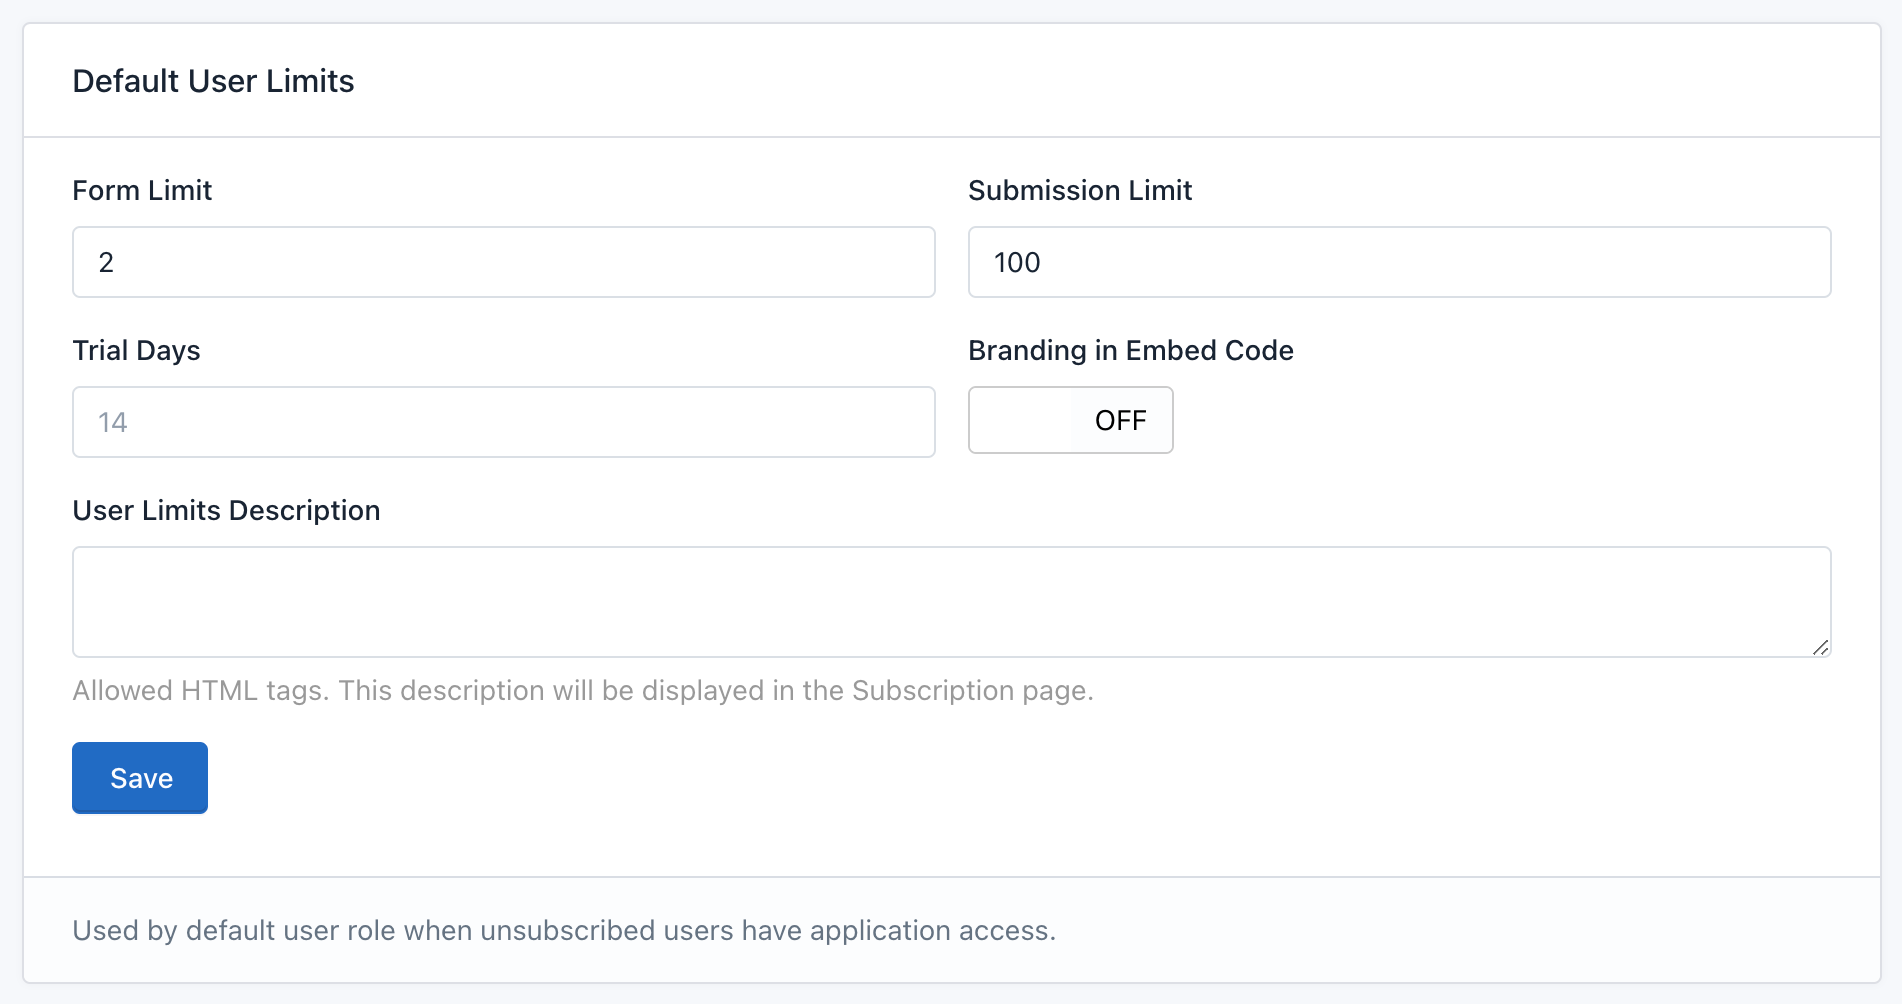Click the Submission Limit label
The width and height of the screenshot is (1902, 1004).
(1079, 190)
